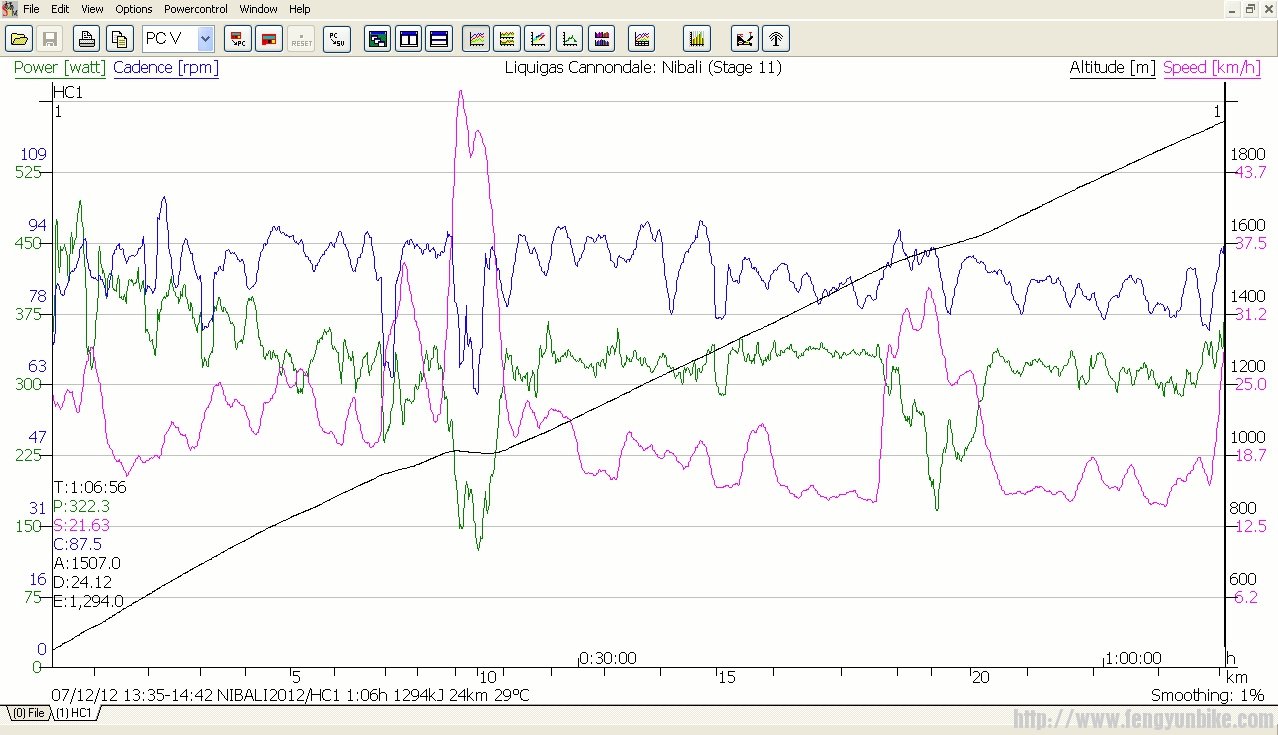Click the Altitude [m] axis label
The width and height of the screenshot is (1278, 735).
(x=1112, y=68)
